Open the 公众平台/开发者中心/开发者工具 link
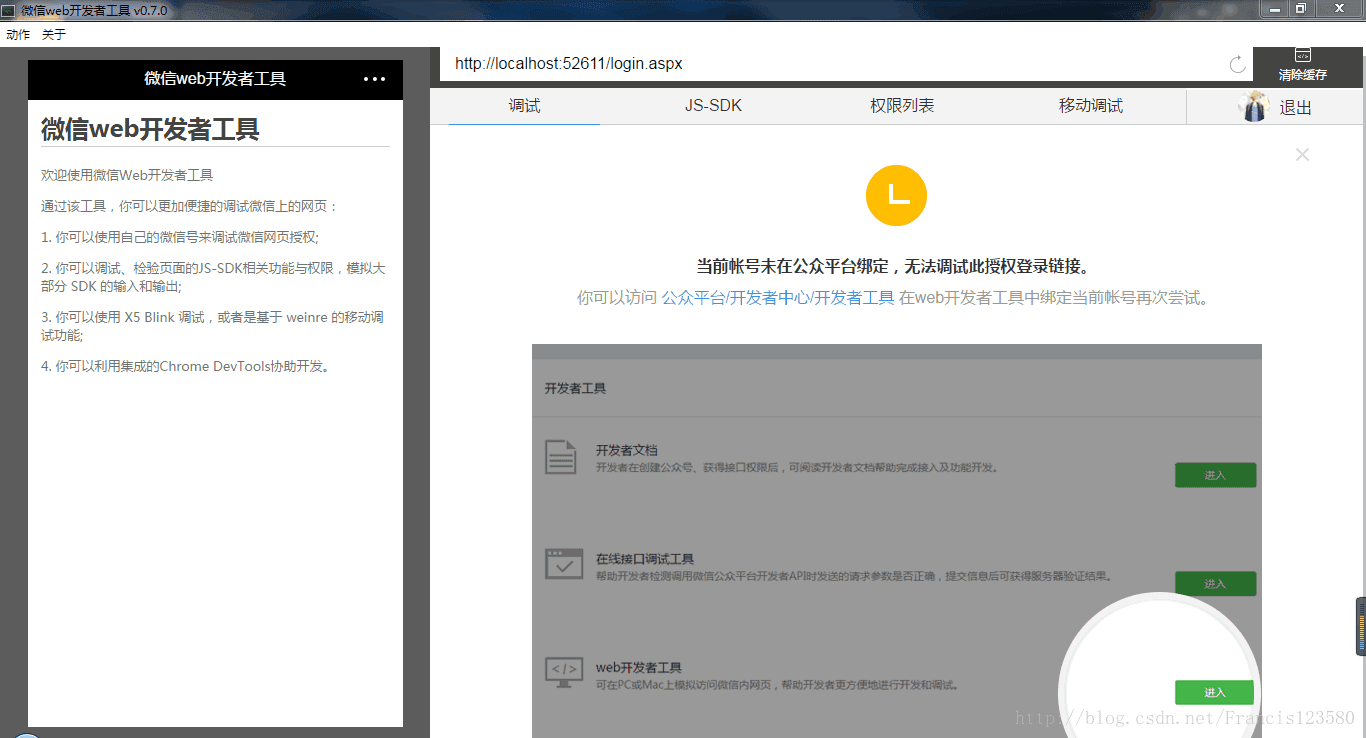The height and width of the screenshot is (738, 1366). pyautogui.click(x=778, y=298)
